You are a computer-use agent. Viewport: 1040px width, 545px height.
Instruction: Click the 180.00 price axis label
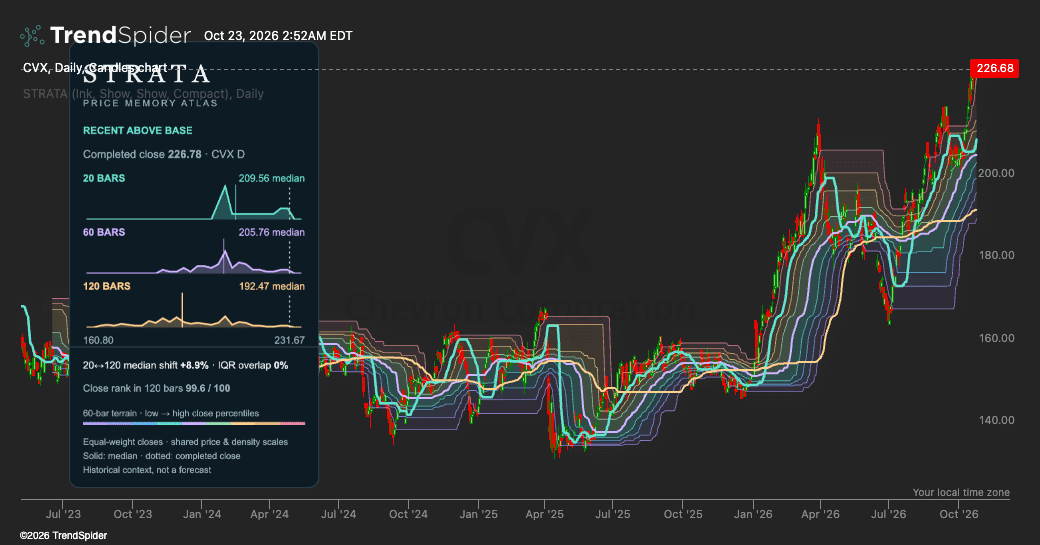click(996, 255)
